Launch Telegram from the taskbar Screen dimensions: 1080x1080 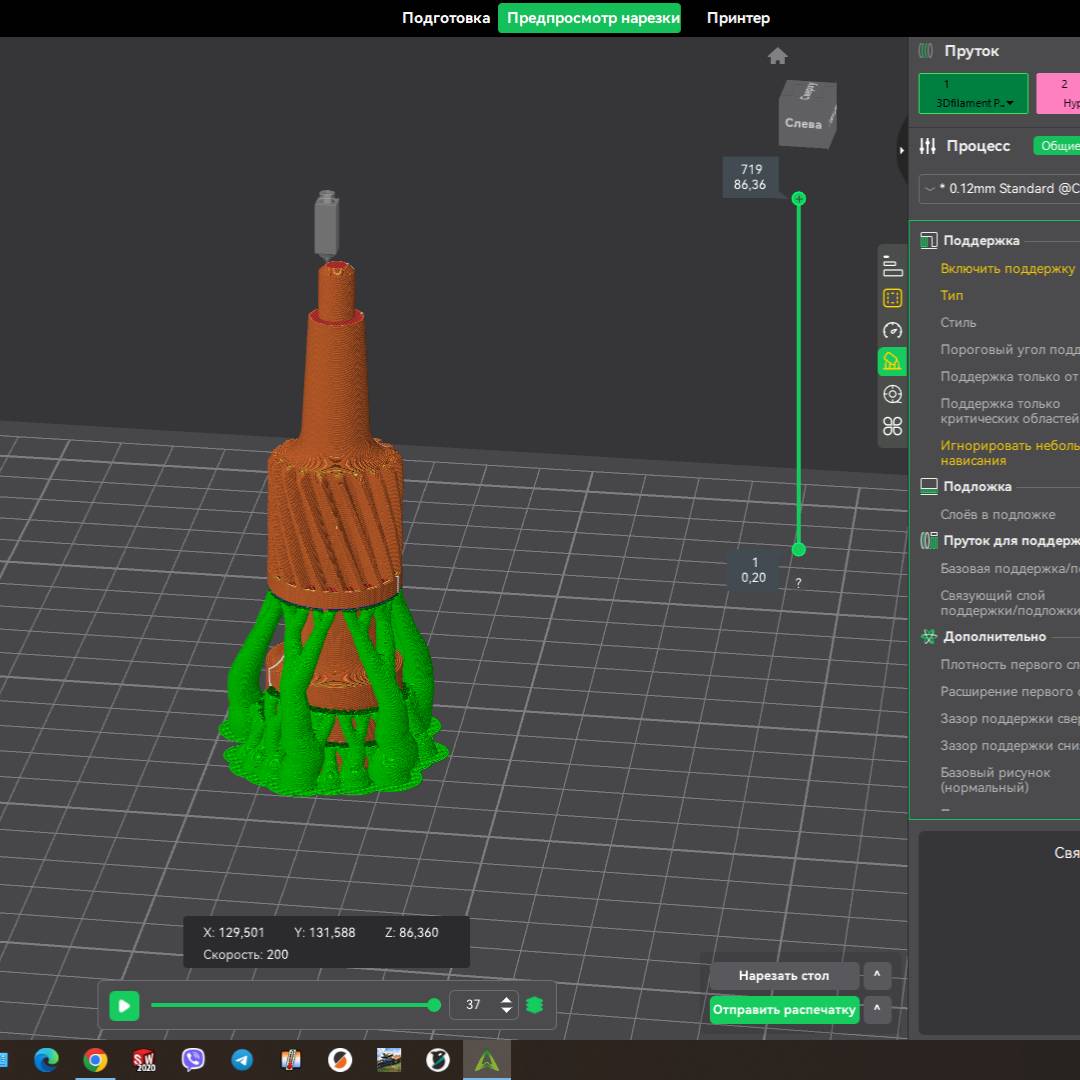[x=241, y=1060]
